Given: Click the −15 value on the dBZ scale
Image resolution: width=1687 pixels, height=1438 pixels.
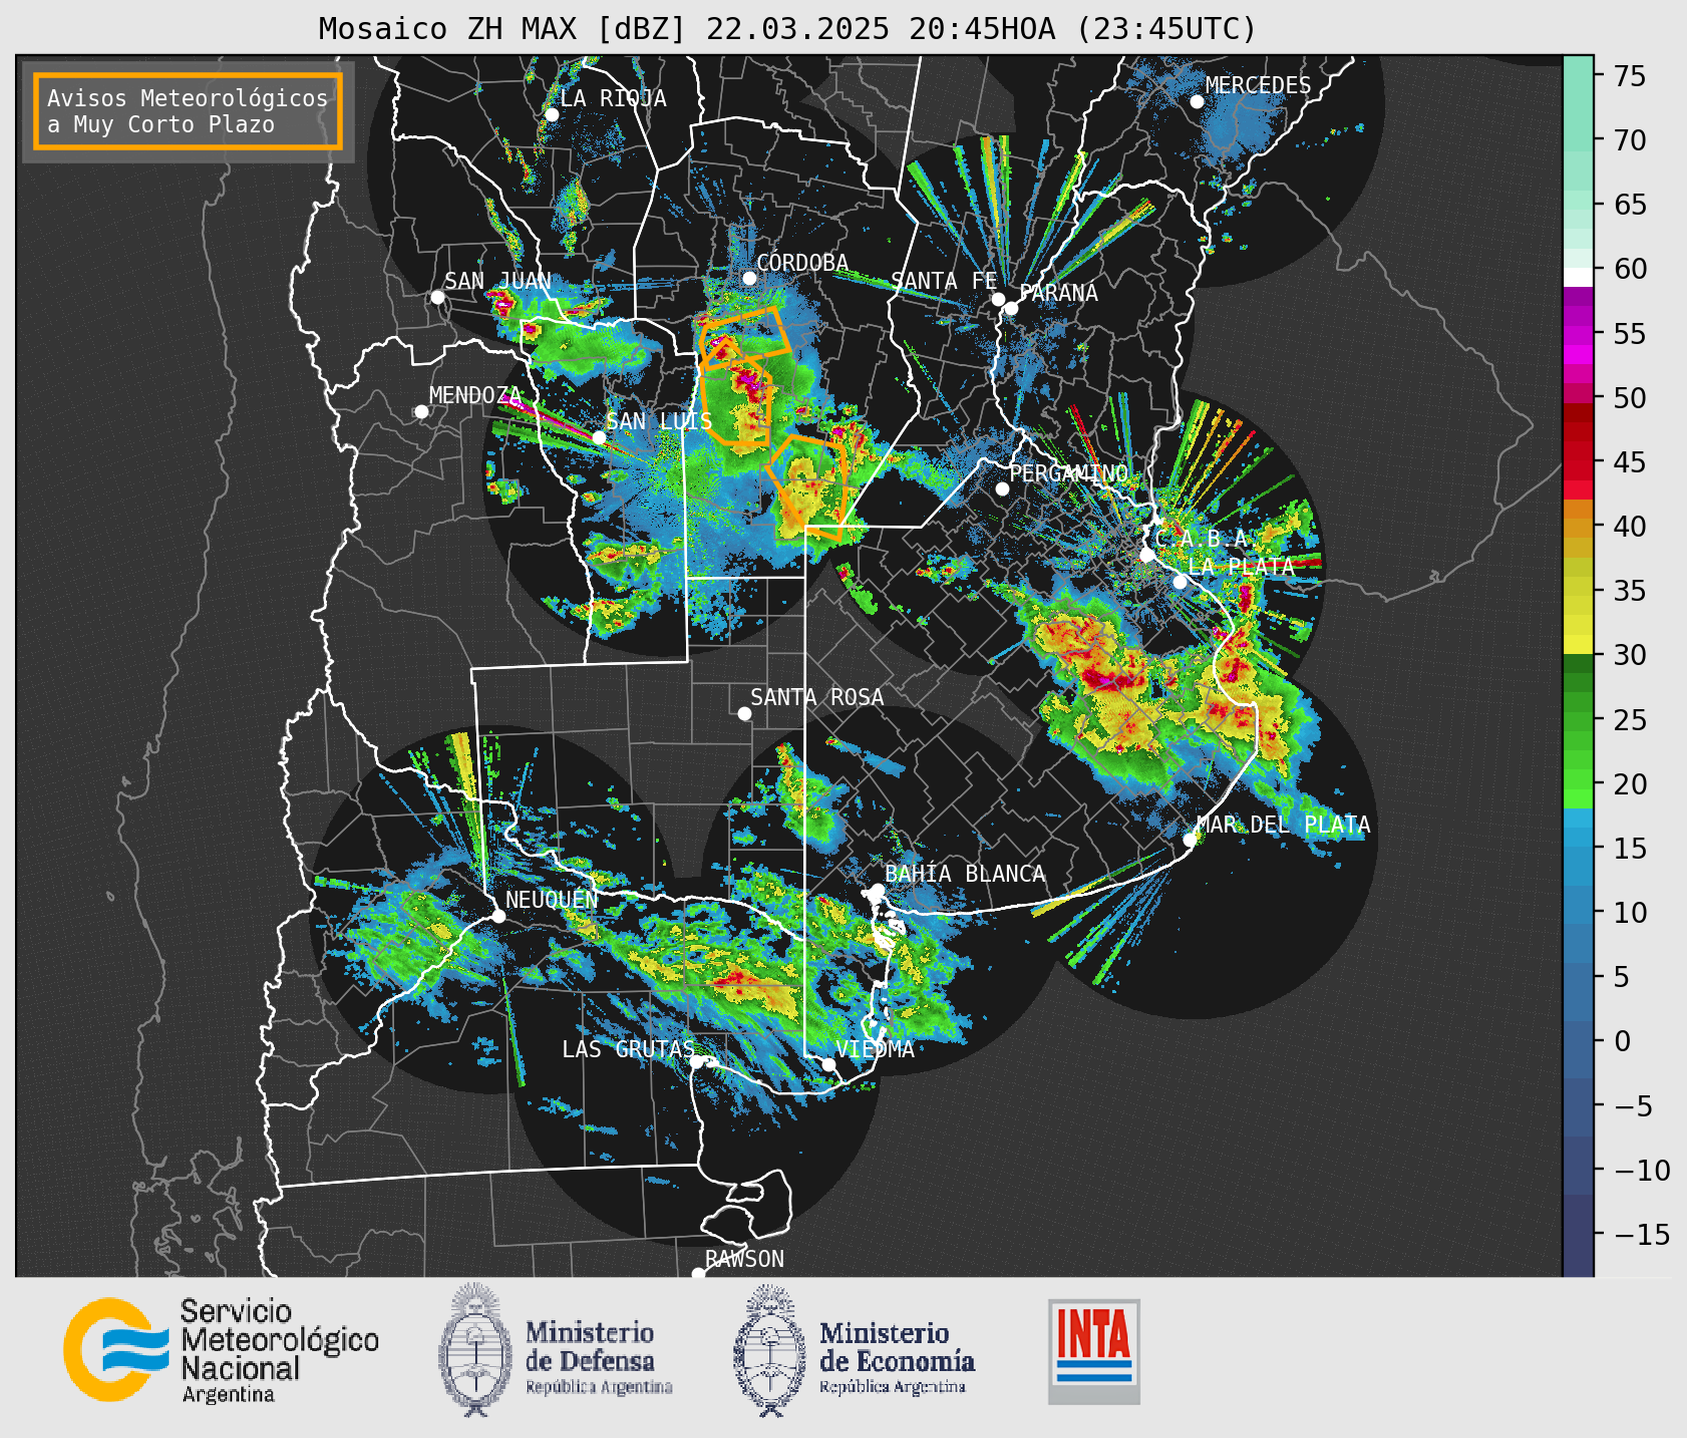Looking at the screenshot, I should (1641, 1234).
